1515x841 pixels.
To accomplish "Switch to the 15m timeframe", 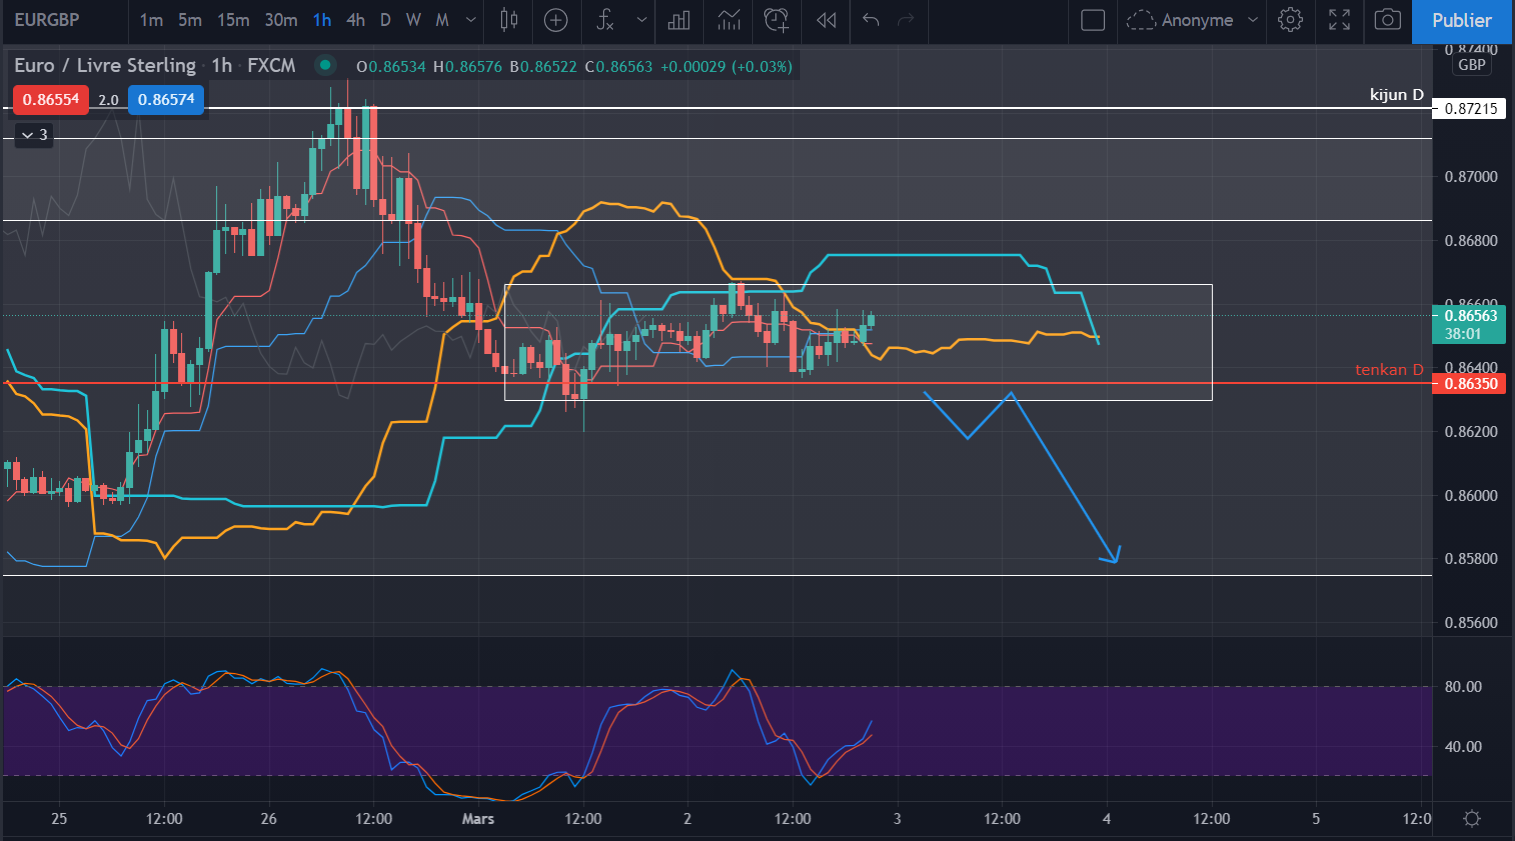I will coord(233,20).
